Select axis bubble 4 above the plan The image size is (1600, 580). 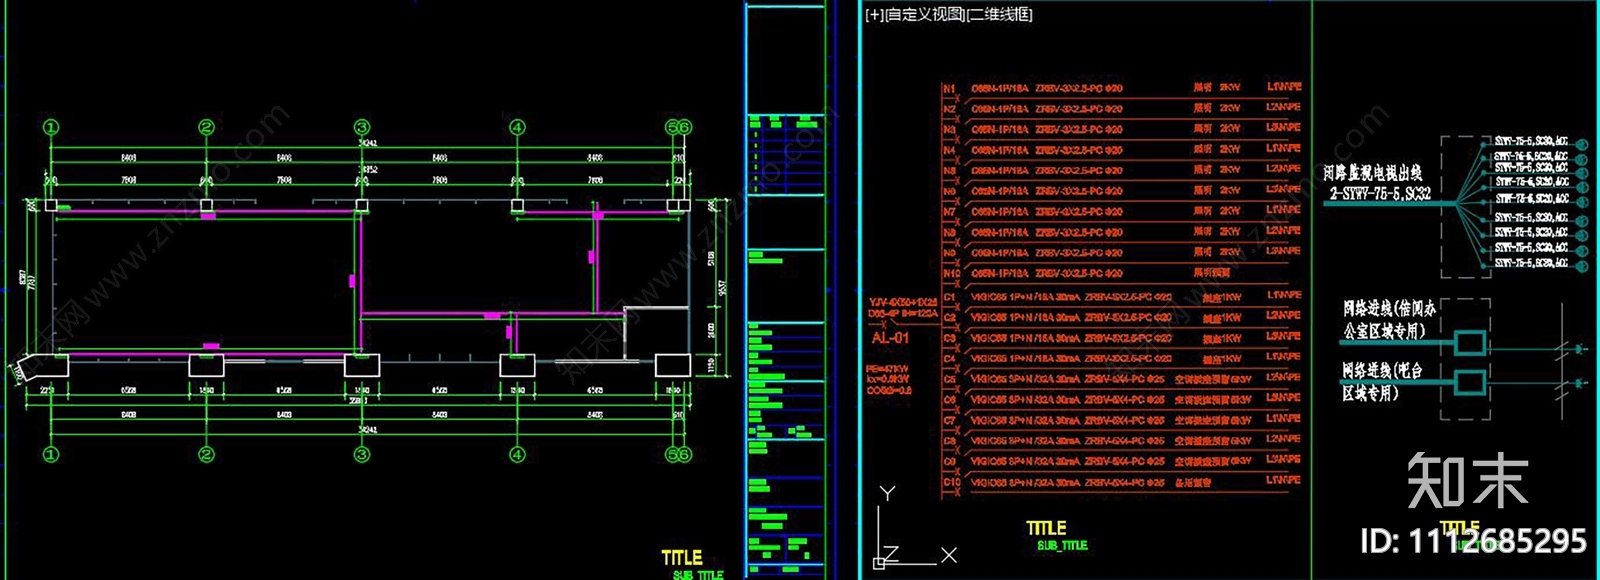[x=517, y=127]
